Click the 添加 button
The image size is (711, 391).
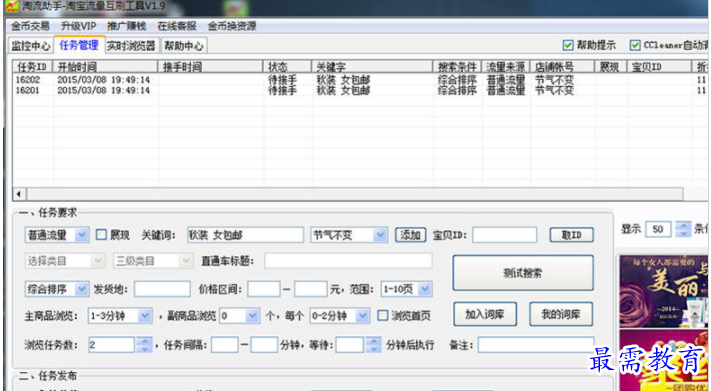click(410, 235)
